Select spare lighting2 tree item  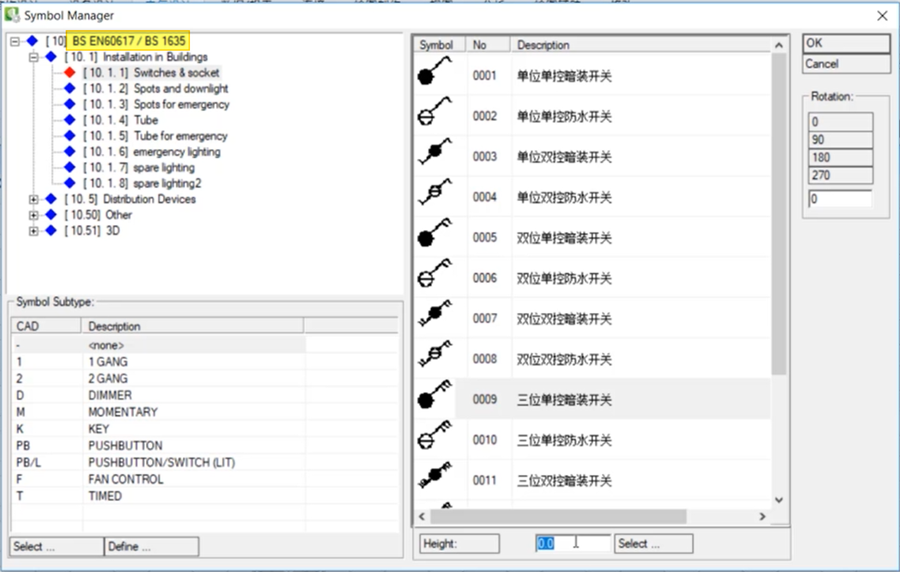(142, 184)
